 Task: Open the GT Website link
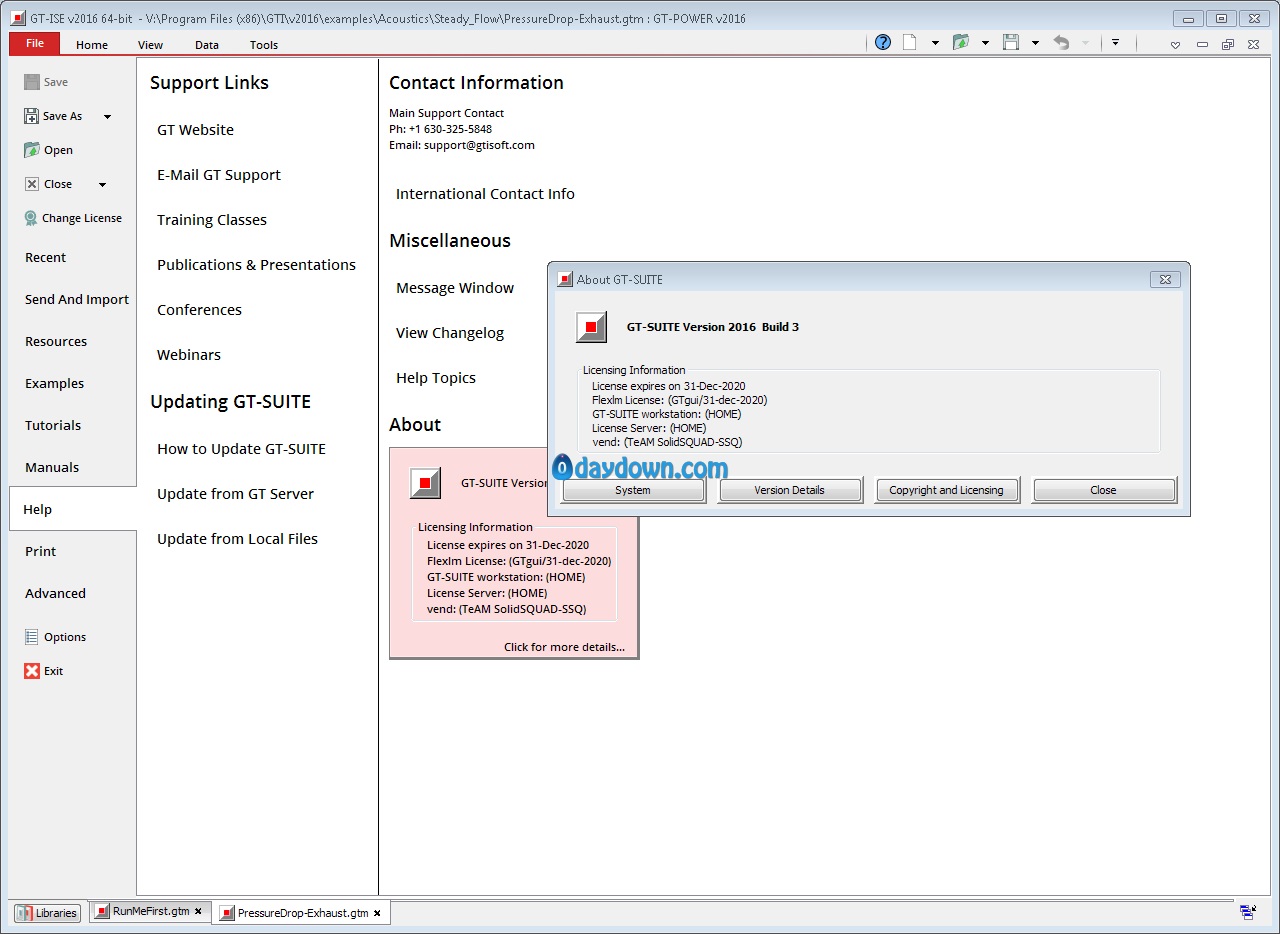(x=195, y=130)
